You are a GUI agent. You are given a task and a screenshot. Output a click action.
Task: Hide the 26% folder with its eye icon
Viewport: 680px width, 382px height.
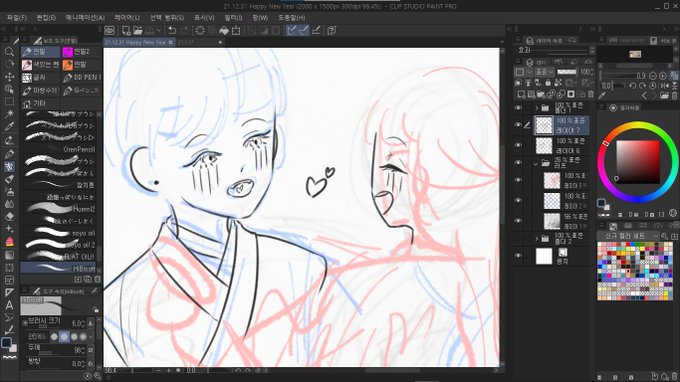(x=518, y=163)
